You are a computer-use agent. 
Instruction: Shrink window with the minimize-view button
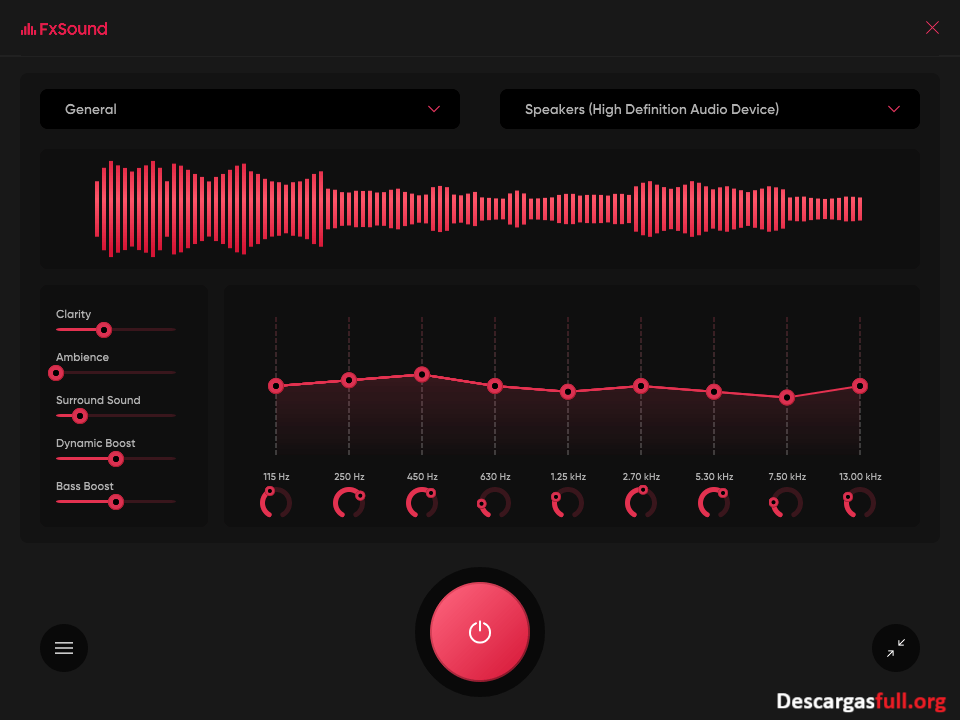(896, 648)
